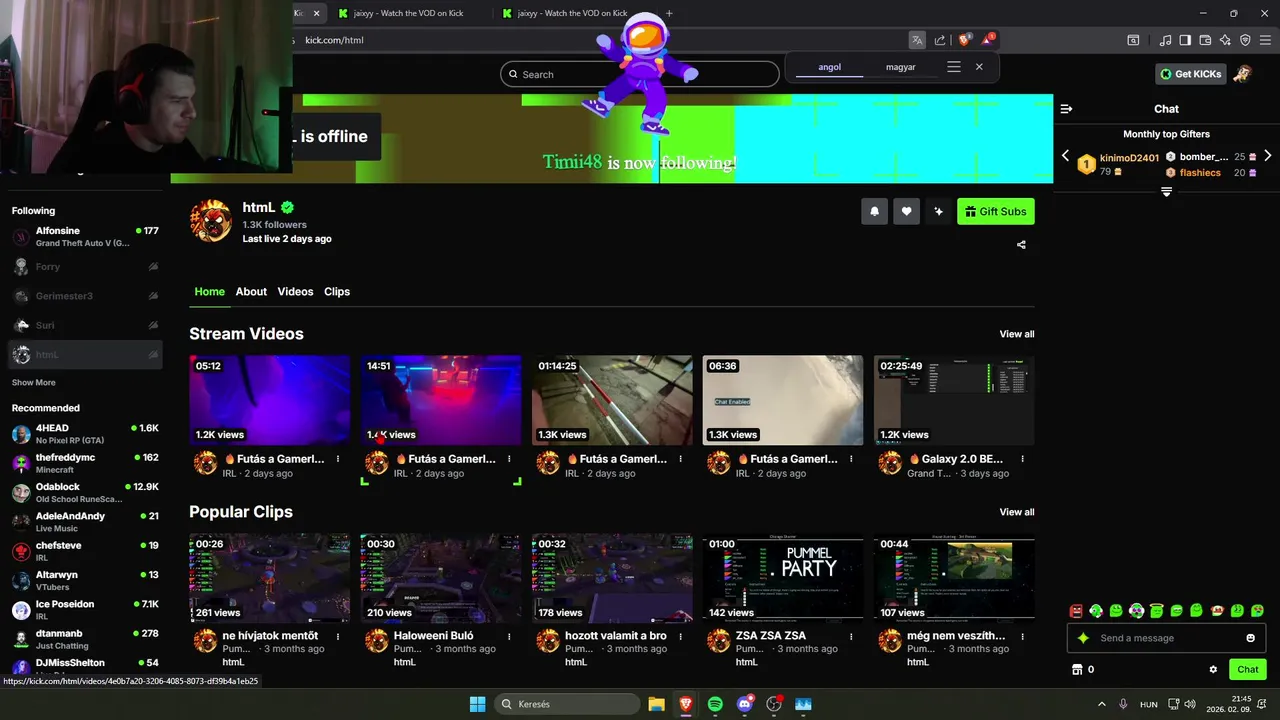Click the Gift Subs button
The image size is (1280, 720).
coord(996,211)
